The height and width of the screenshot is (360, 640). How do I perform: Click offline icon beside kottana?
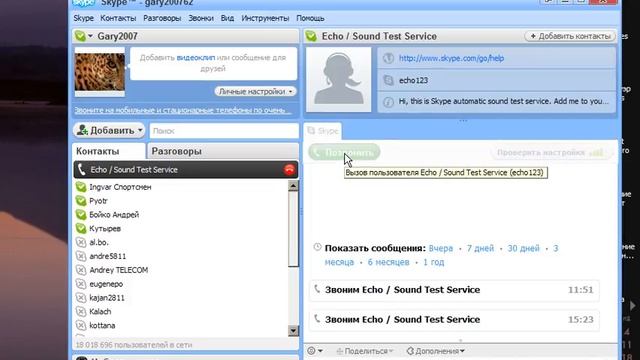(x=81, y=326)
